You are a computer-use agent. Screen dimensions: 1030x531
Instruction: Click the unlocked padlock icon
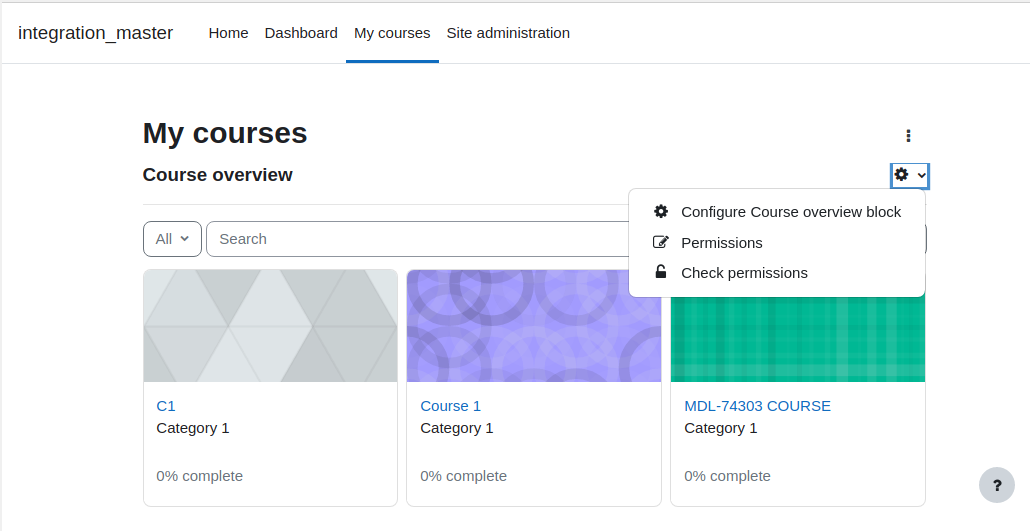(661, 271)
